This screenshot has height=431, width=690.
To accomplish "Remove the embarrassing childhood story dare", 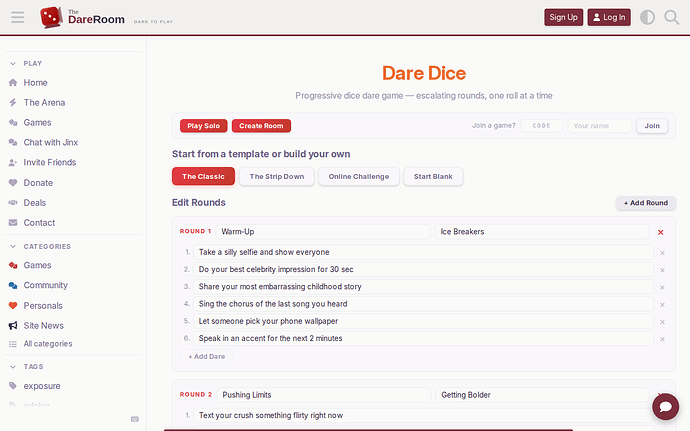I will (662, 287).
